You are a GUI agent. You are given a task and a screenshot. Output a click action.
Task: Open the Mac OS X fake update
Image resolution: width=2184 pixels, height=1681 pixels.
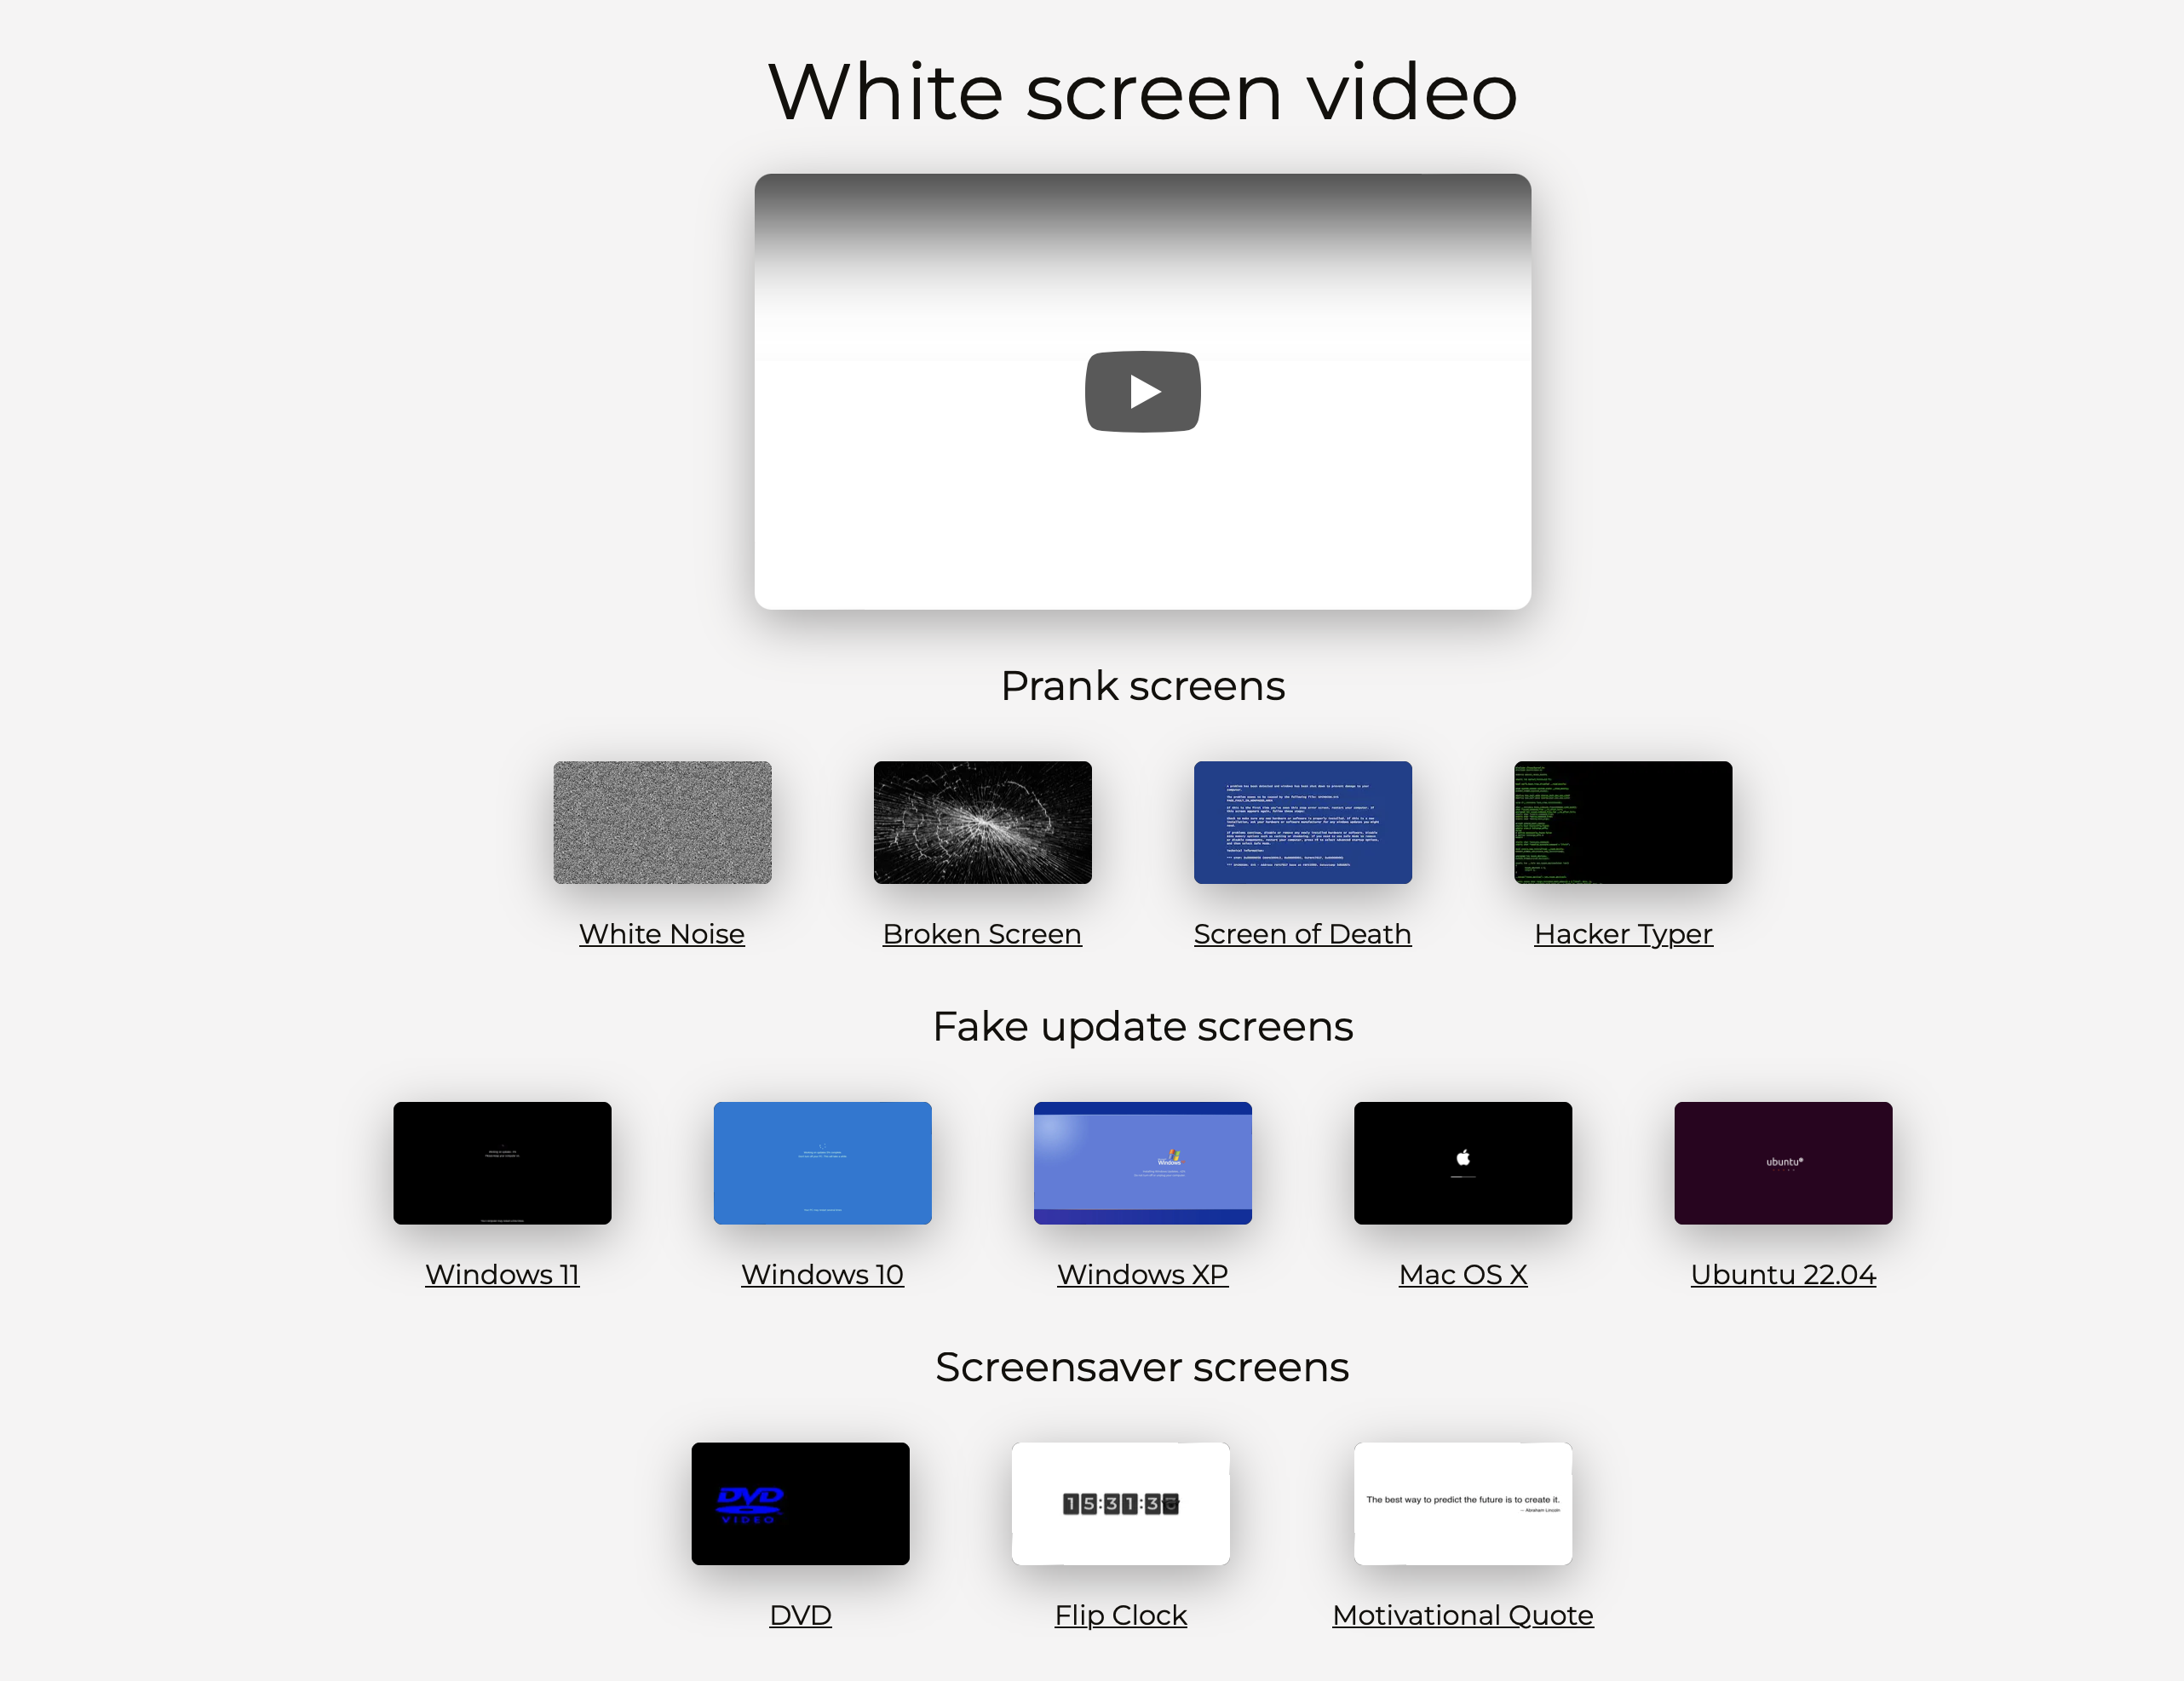click(1463, 1274)
